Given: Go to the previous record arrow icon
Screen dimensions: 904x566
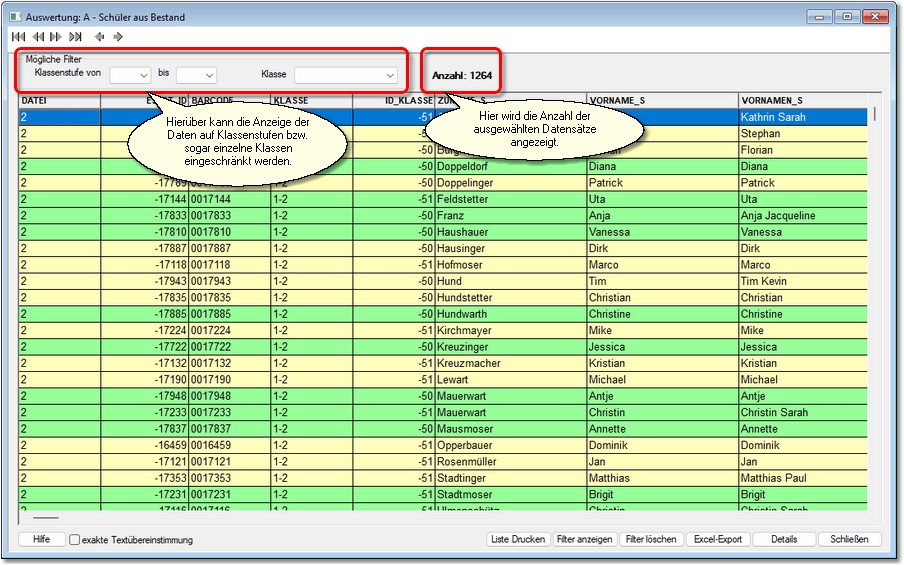Looking at the screenshot, I should pos(37,37).
